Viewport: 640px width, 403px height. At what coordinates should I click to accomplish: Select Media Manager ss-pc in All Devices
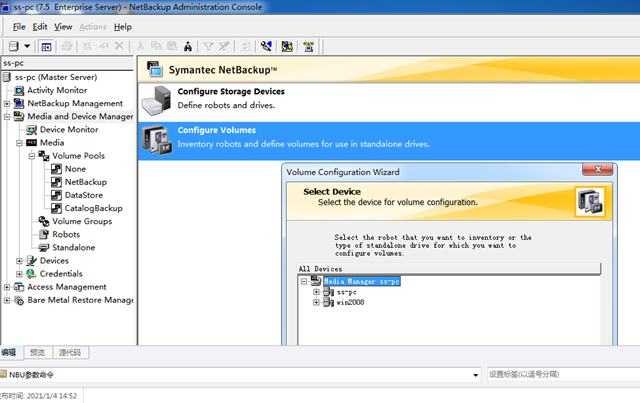click(362, 281)
